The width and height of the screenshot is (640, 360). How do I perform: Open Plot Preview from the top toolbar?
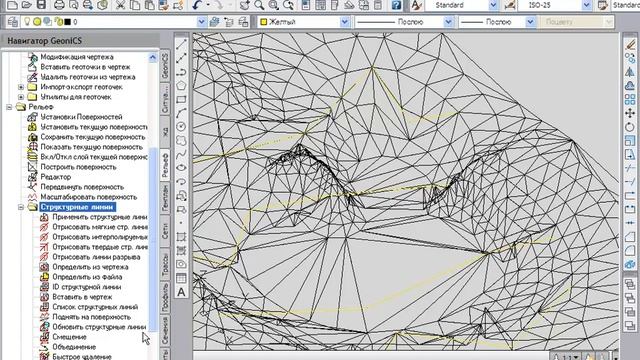coord(73,5)
